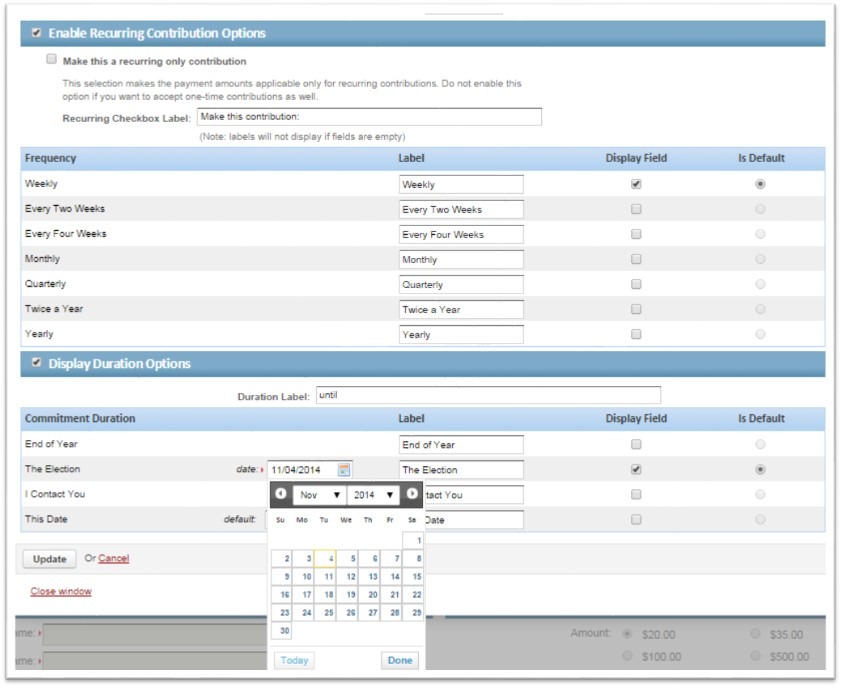This screenshot has width=842, height=688.
Task: Check Display Field for Every Four Weeks
Action: pyautogui.click(x=636, y=234)
